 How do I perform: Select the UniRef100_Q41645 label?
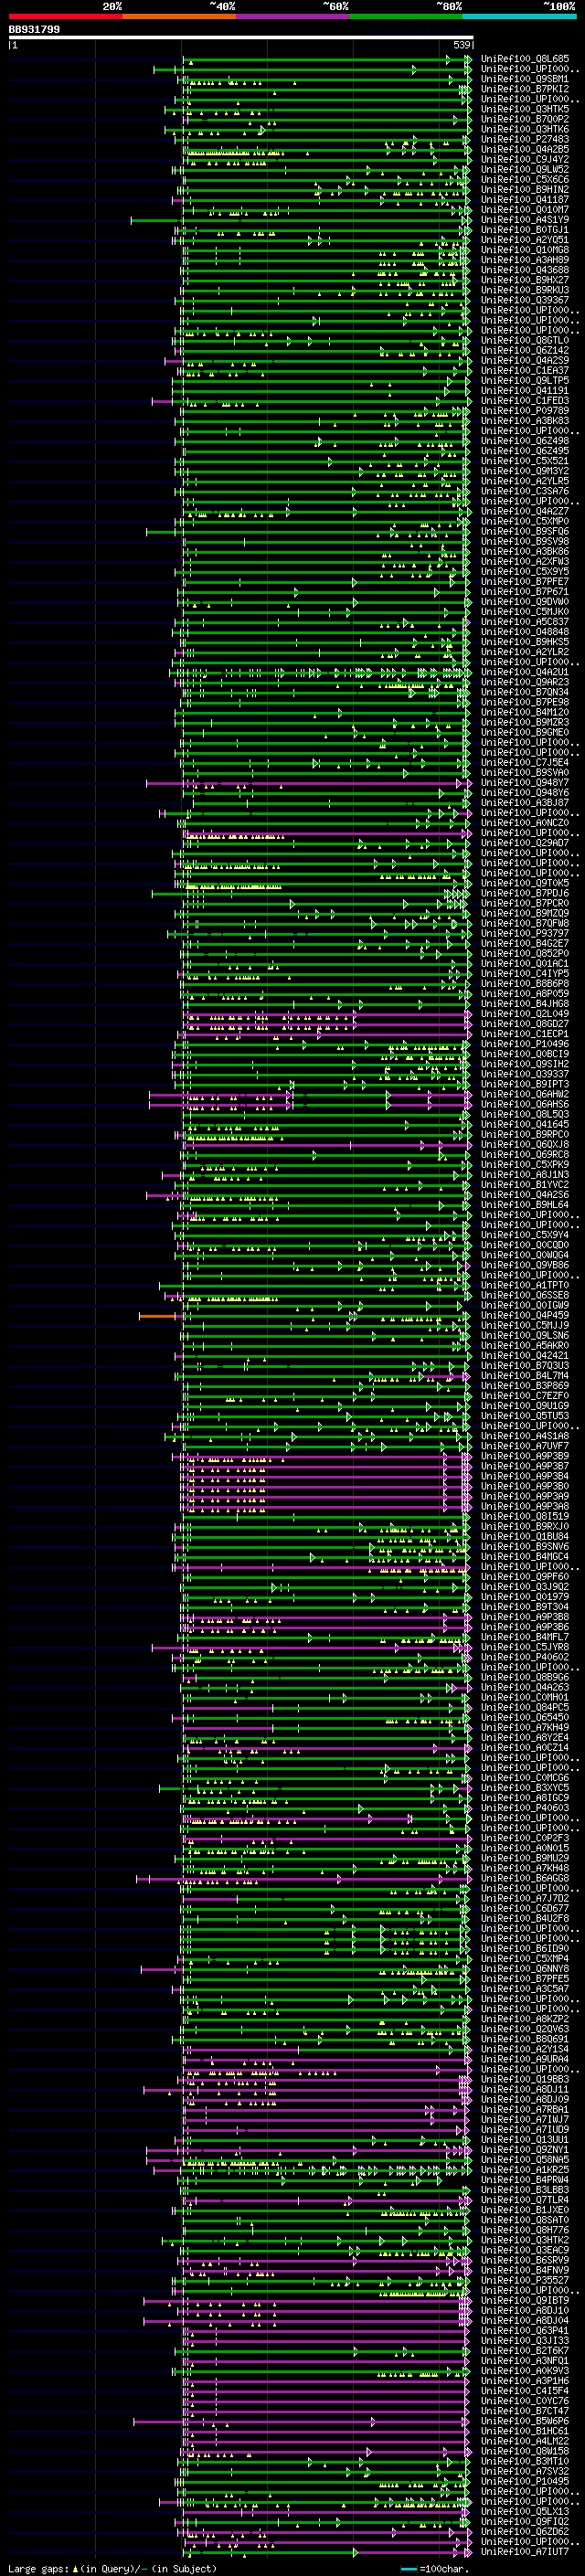point(525,1125)
